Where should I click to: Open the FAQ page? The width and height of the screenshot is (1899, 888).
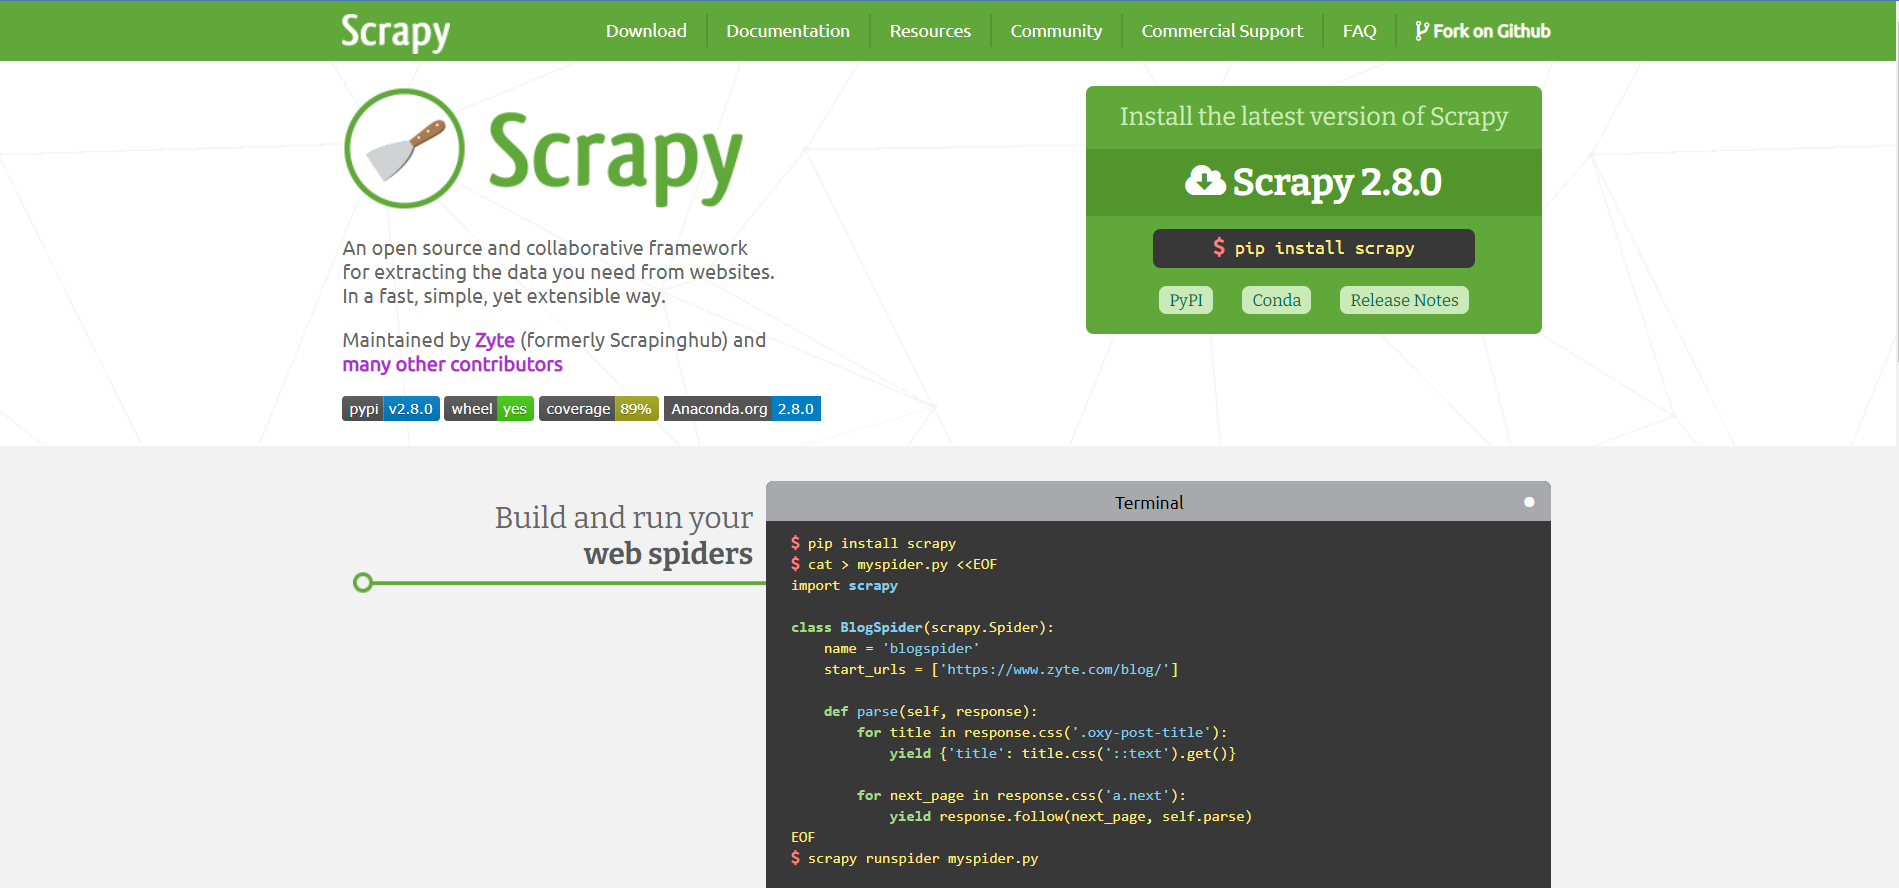coord(1359,31)
